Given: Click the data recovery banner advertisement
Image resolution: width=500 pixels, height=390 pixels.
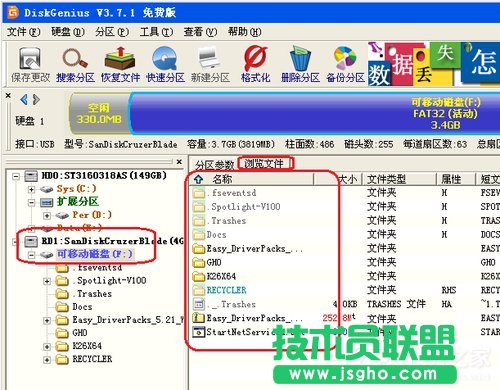Looking at the screenshot, I should tap(434, 63).
